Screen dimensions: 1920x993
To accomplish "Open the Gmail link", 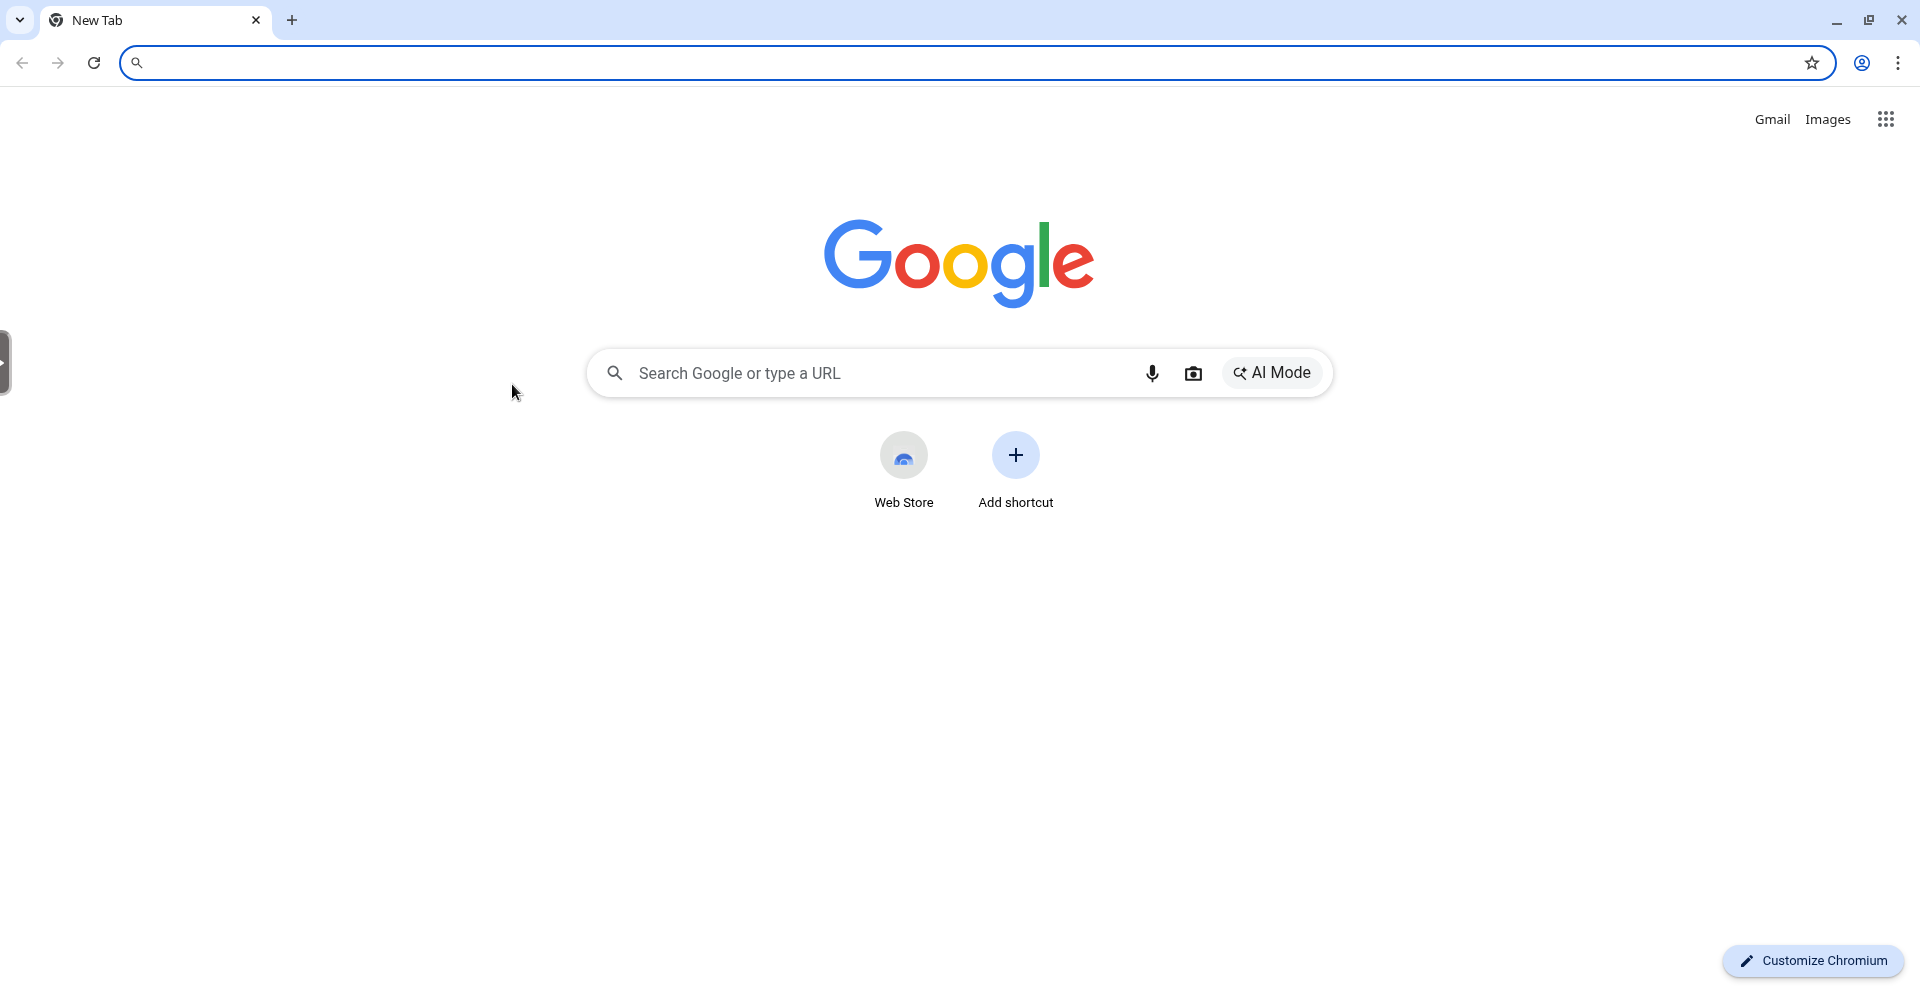I will point(1772,119).
